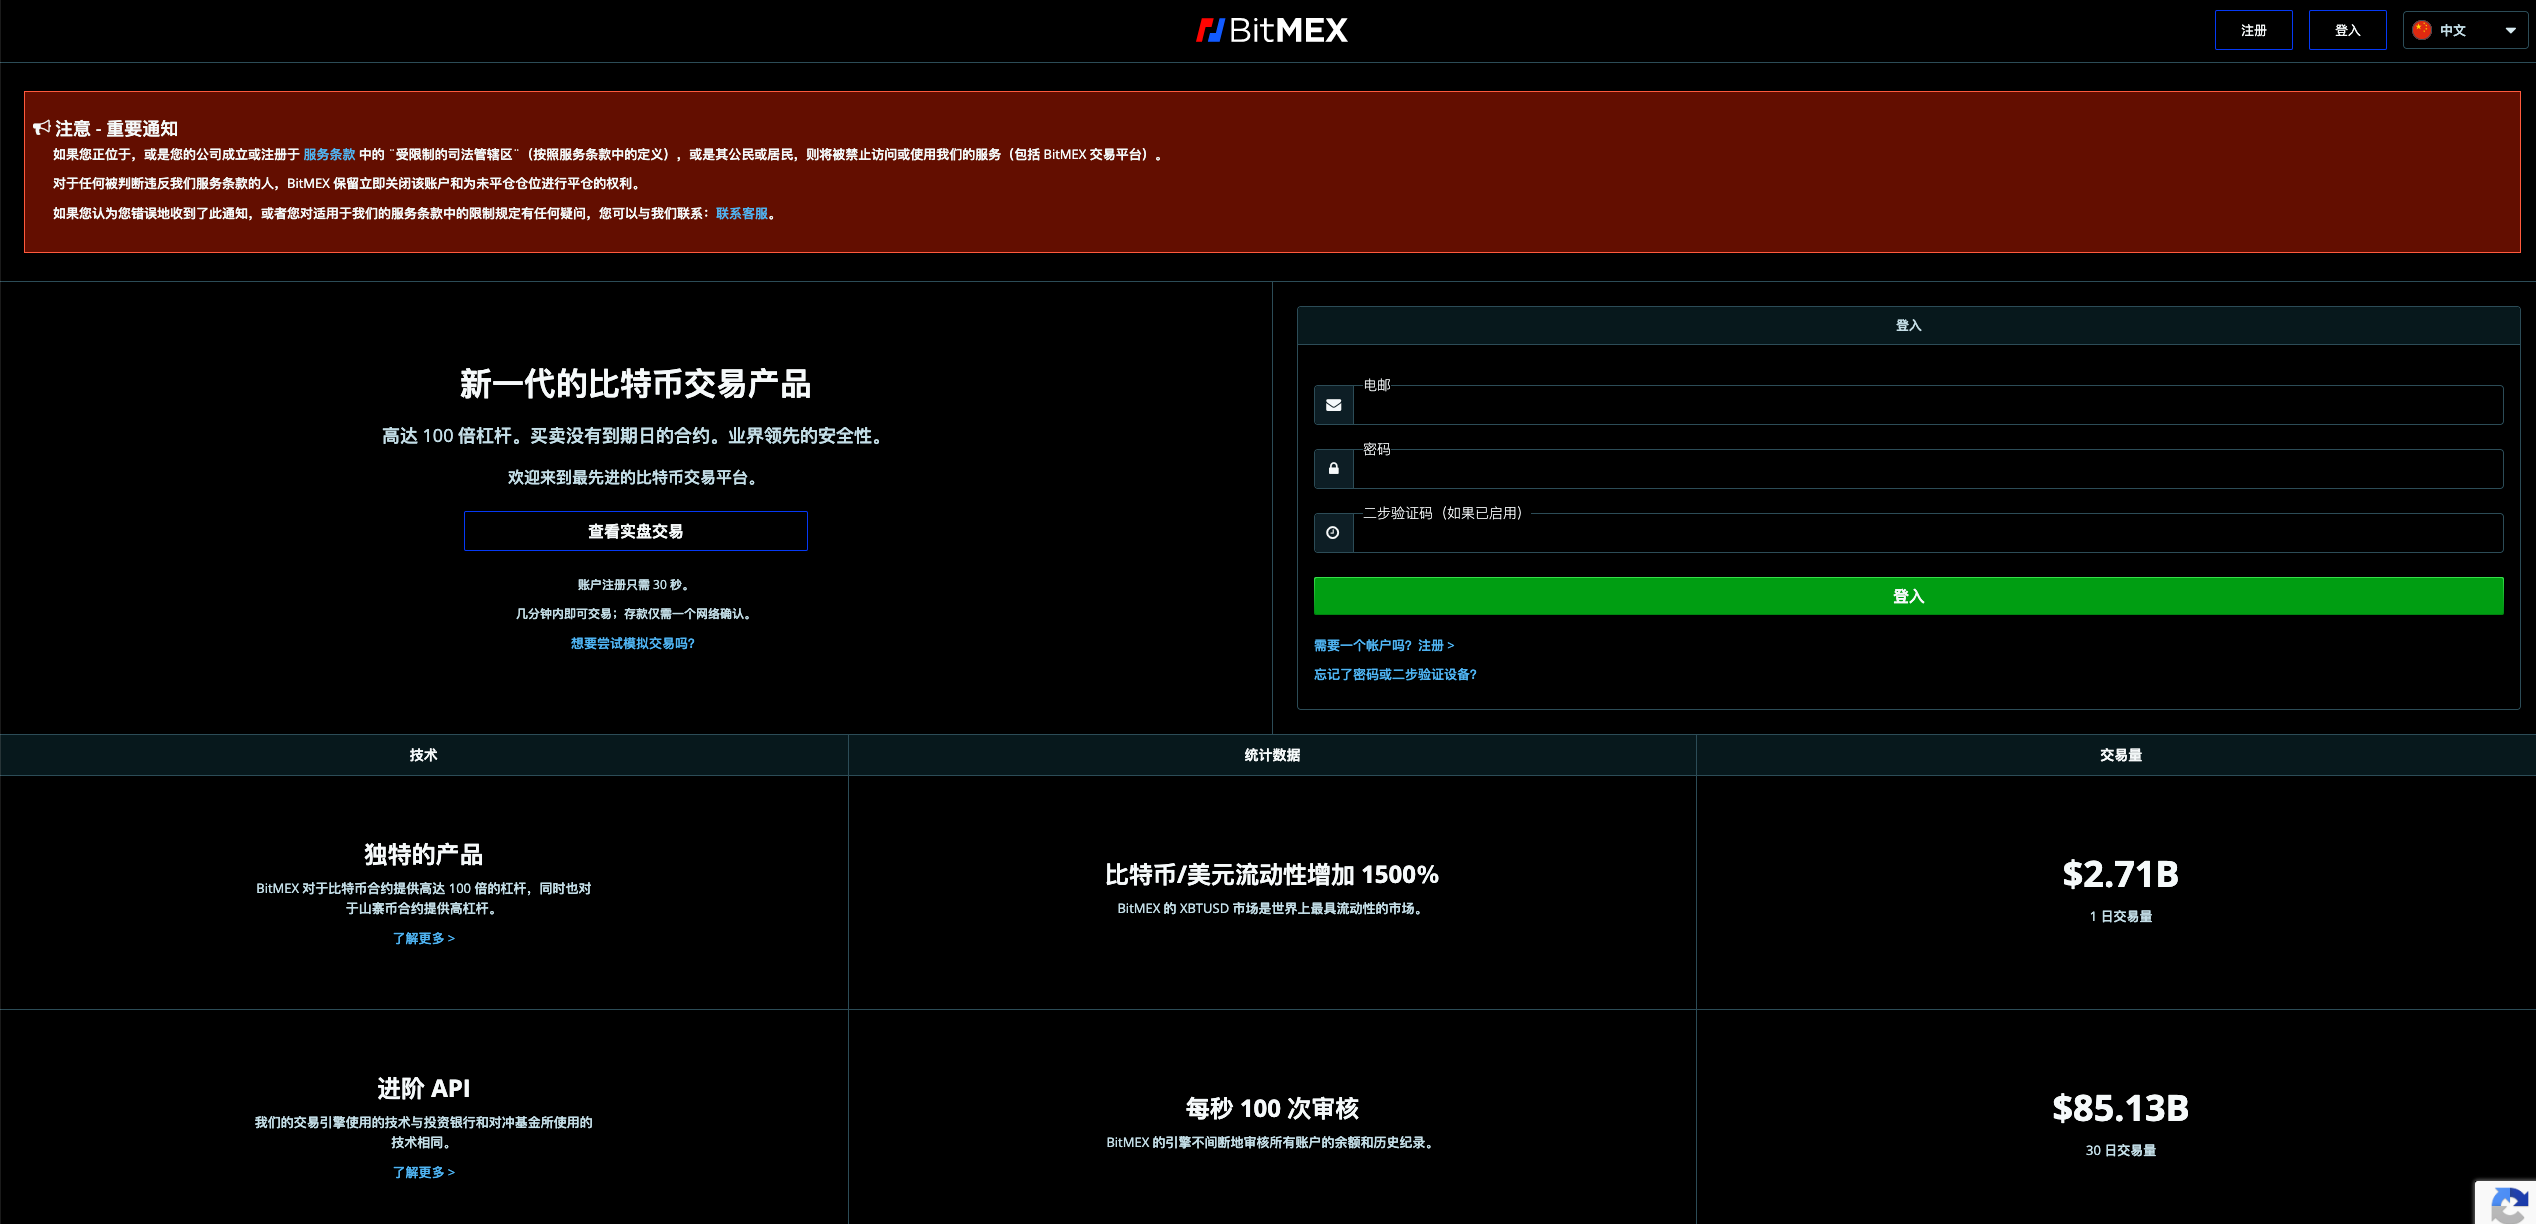The width and height of the screenshot is (2536, 1224).
Task: Focus the 电邮 input field
Action: coord(1928,405)
